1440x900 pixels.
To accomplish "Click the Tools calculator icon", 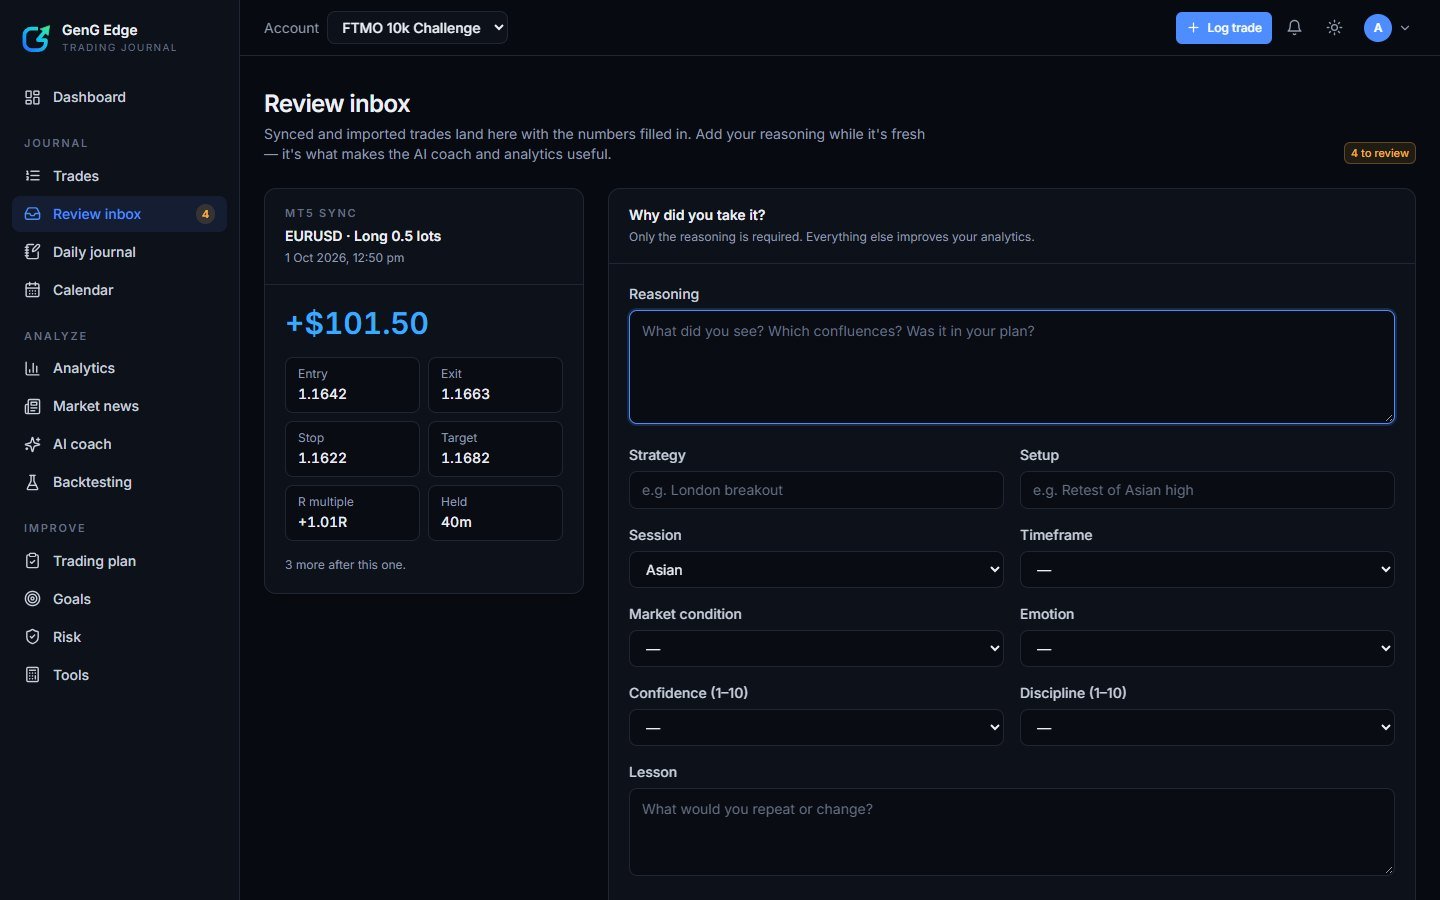I will click(x=32, y=675).
